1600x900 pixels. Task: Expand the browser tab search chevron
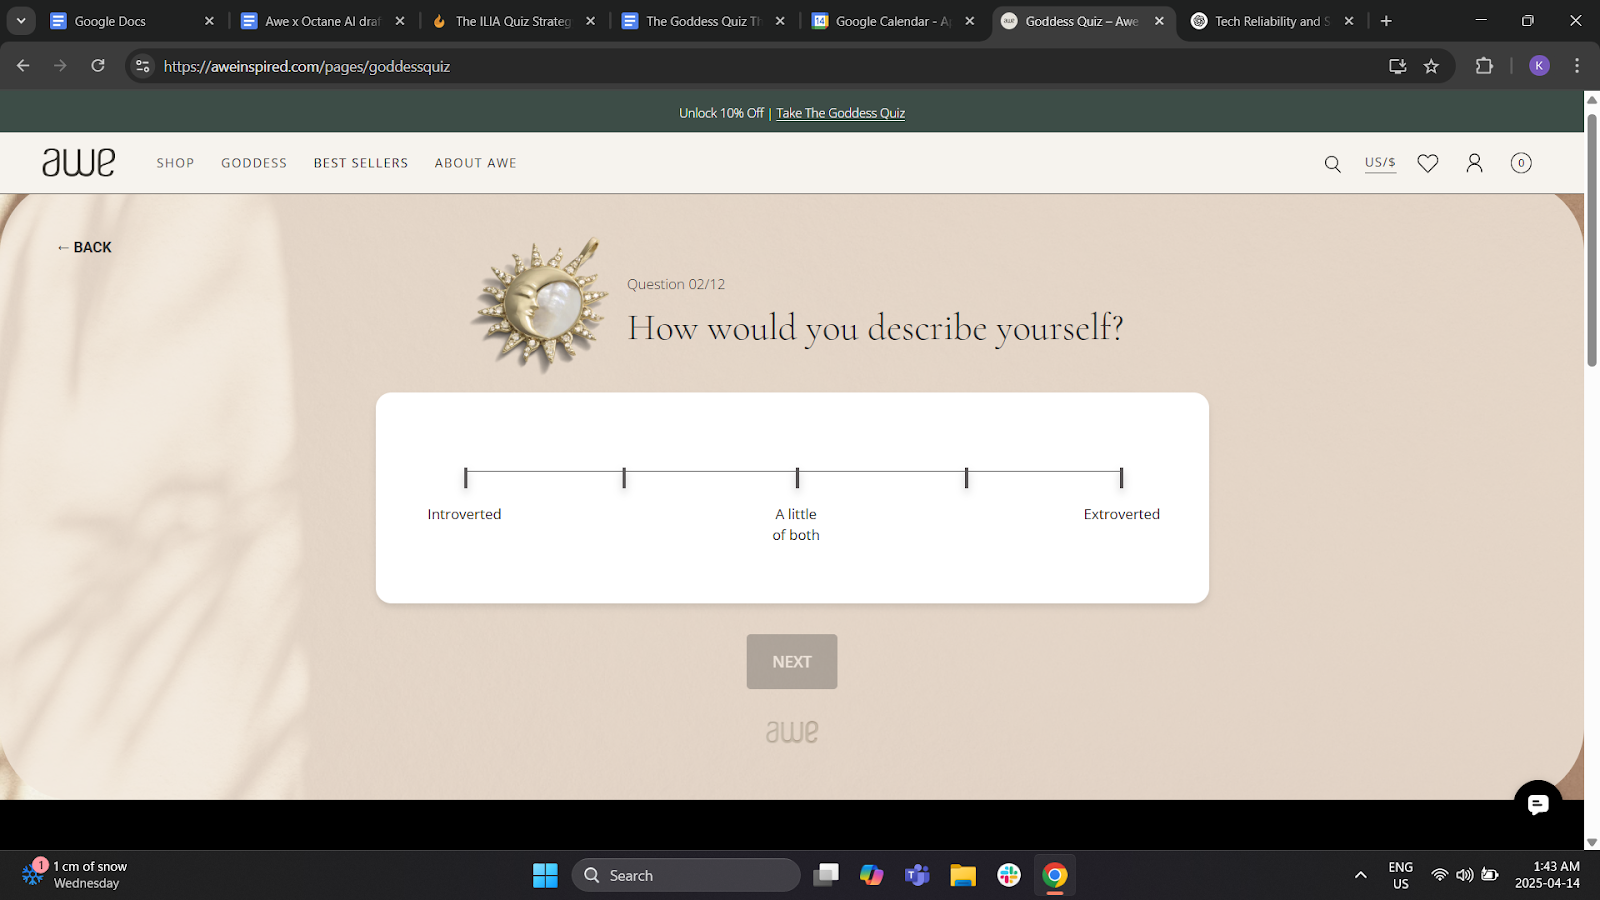click(x=20, y=20)
